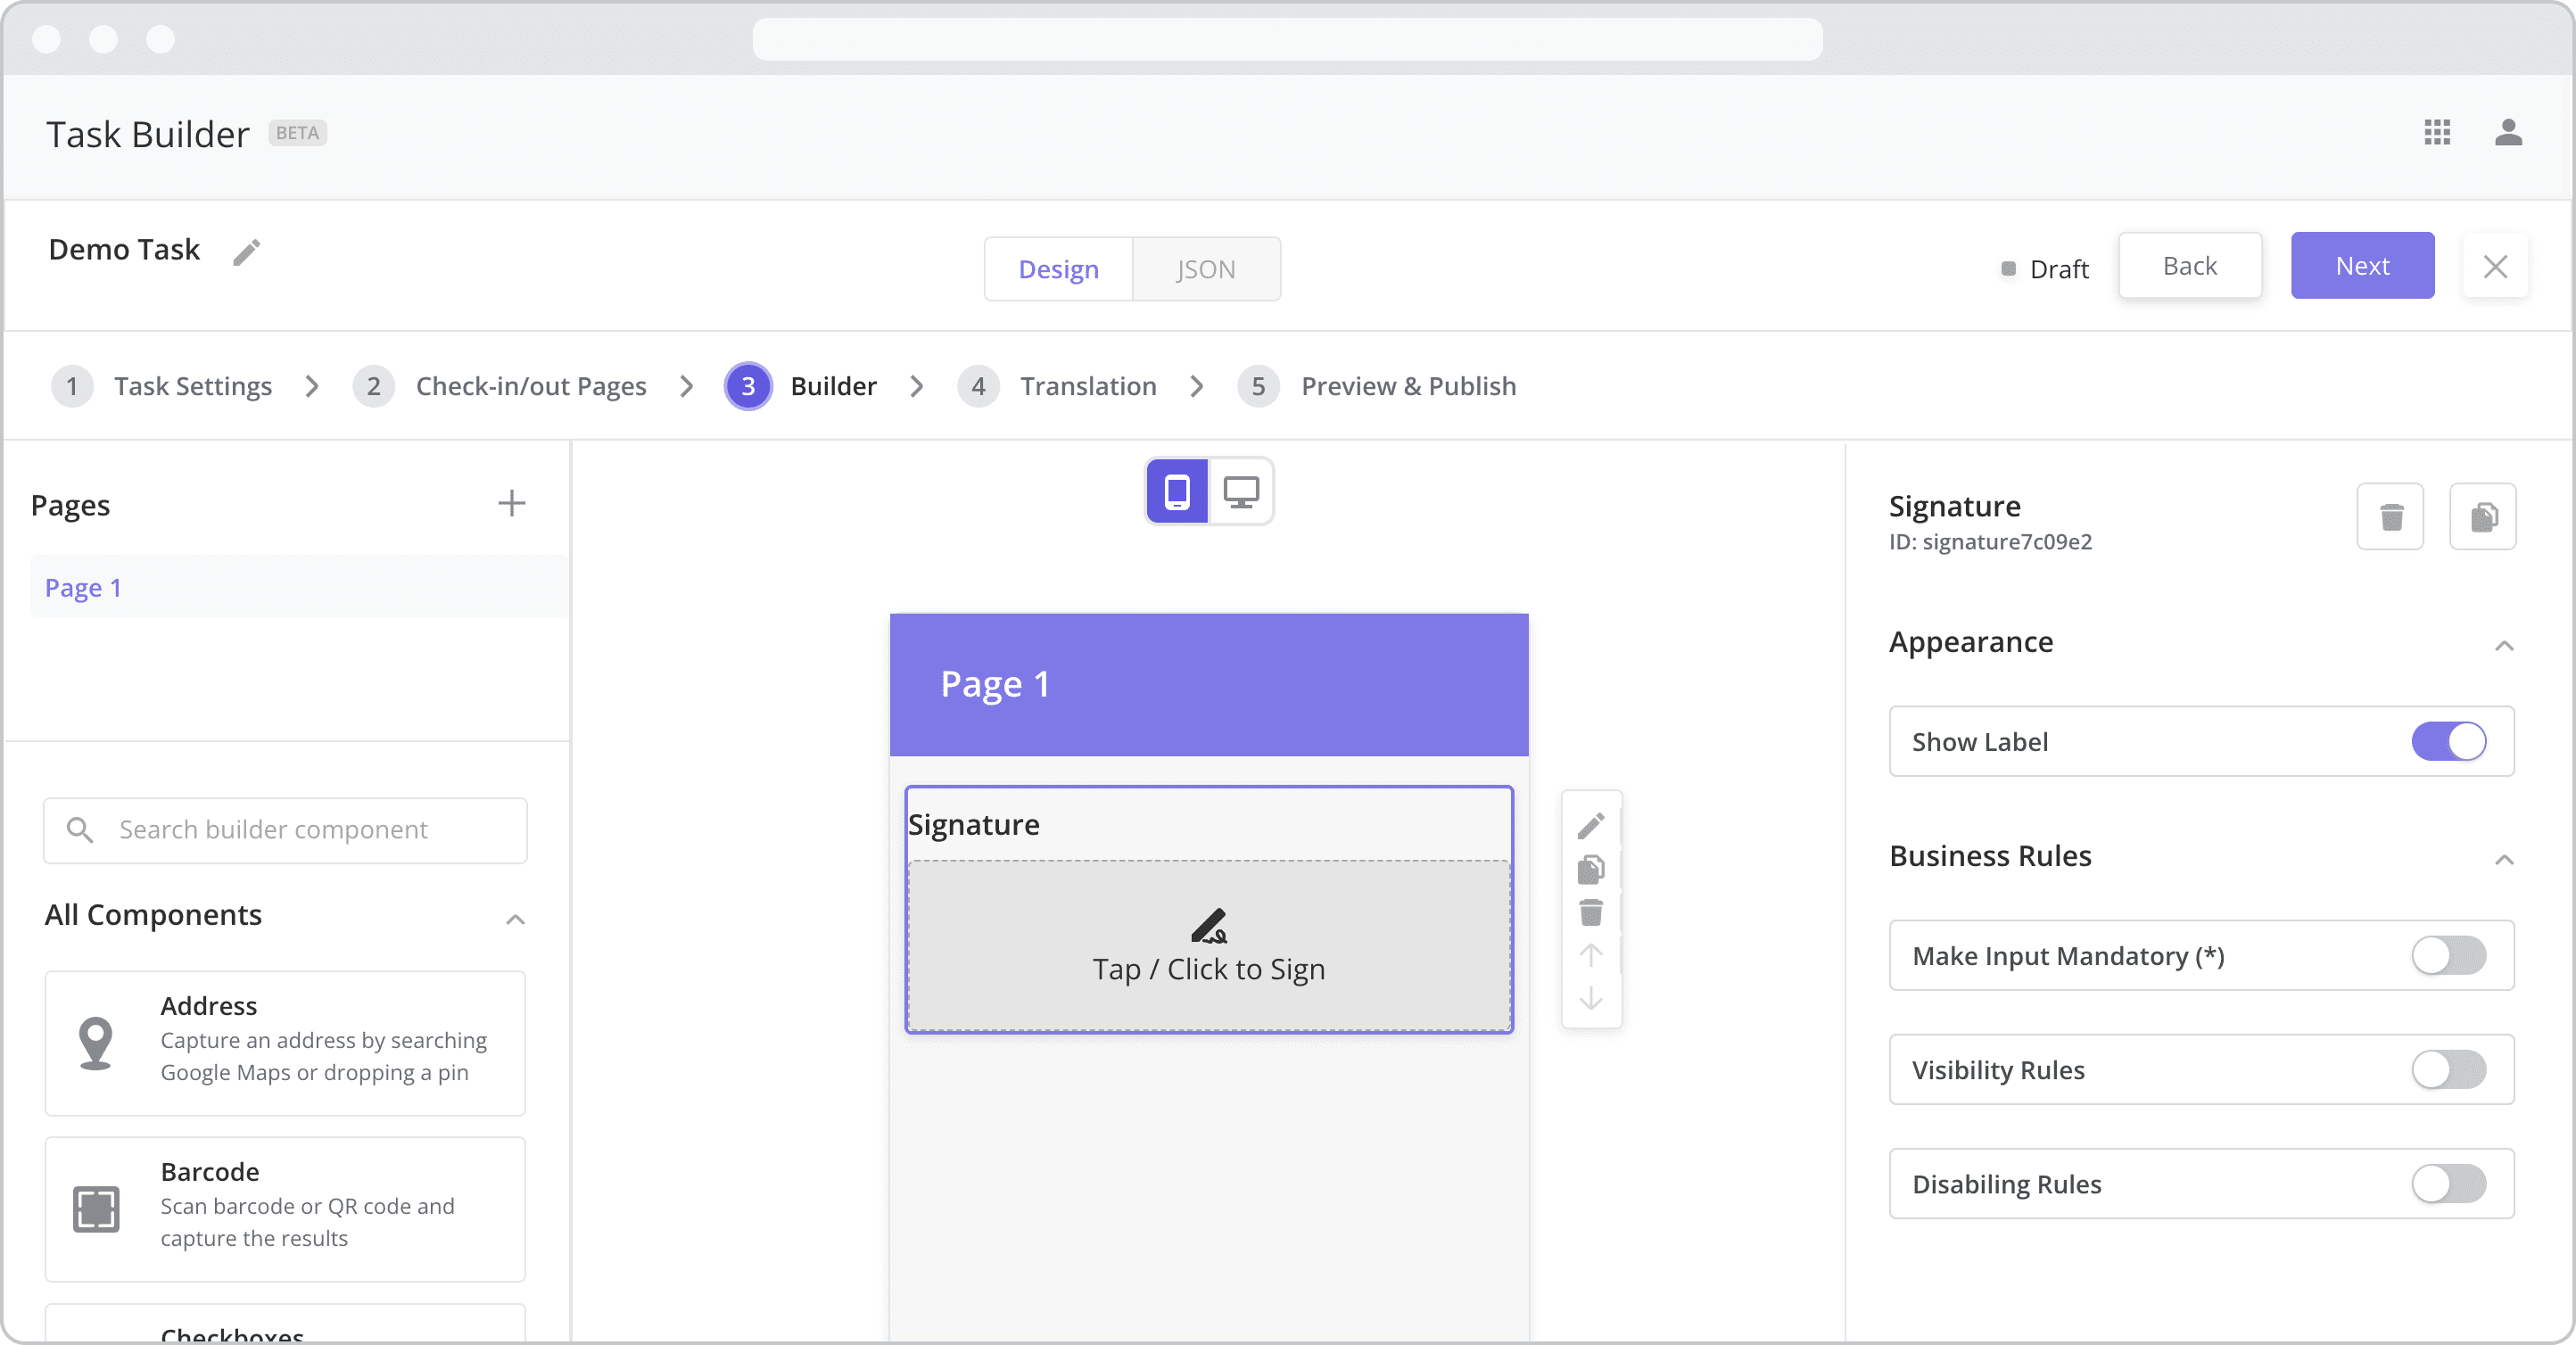
Task: Add the Barcode component card
Action: pos(285,1208)
